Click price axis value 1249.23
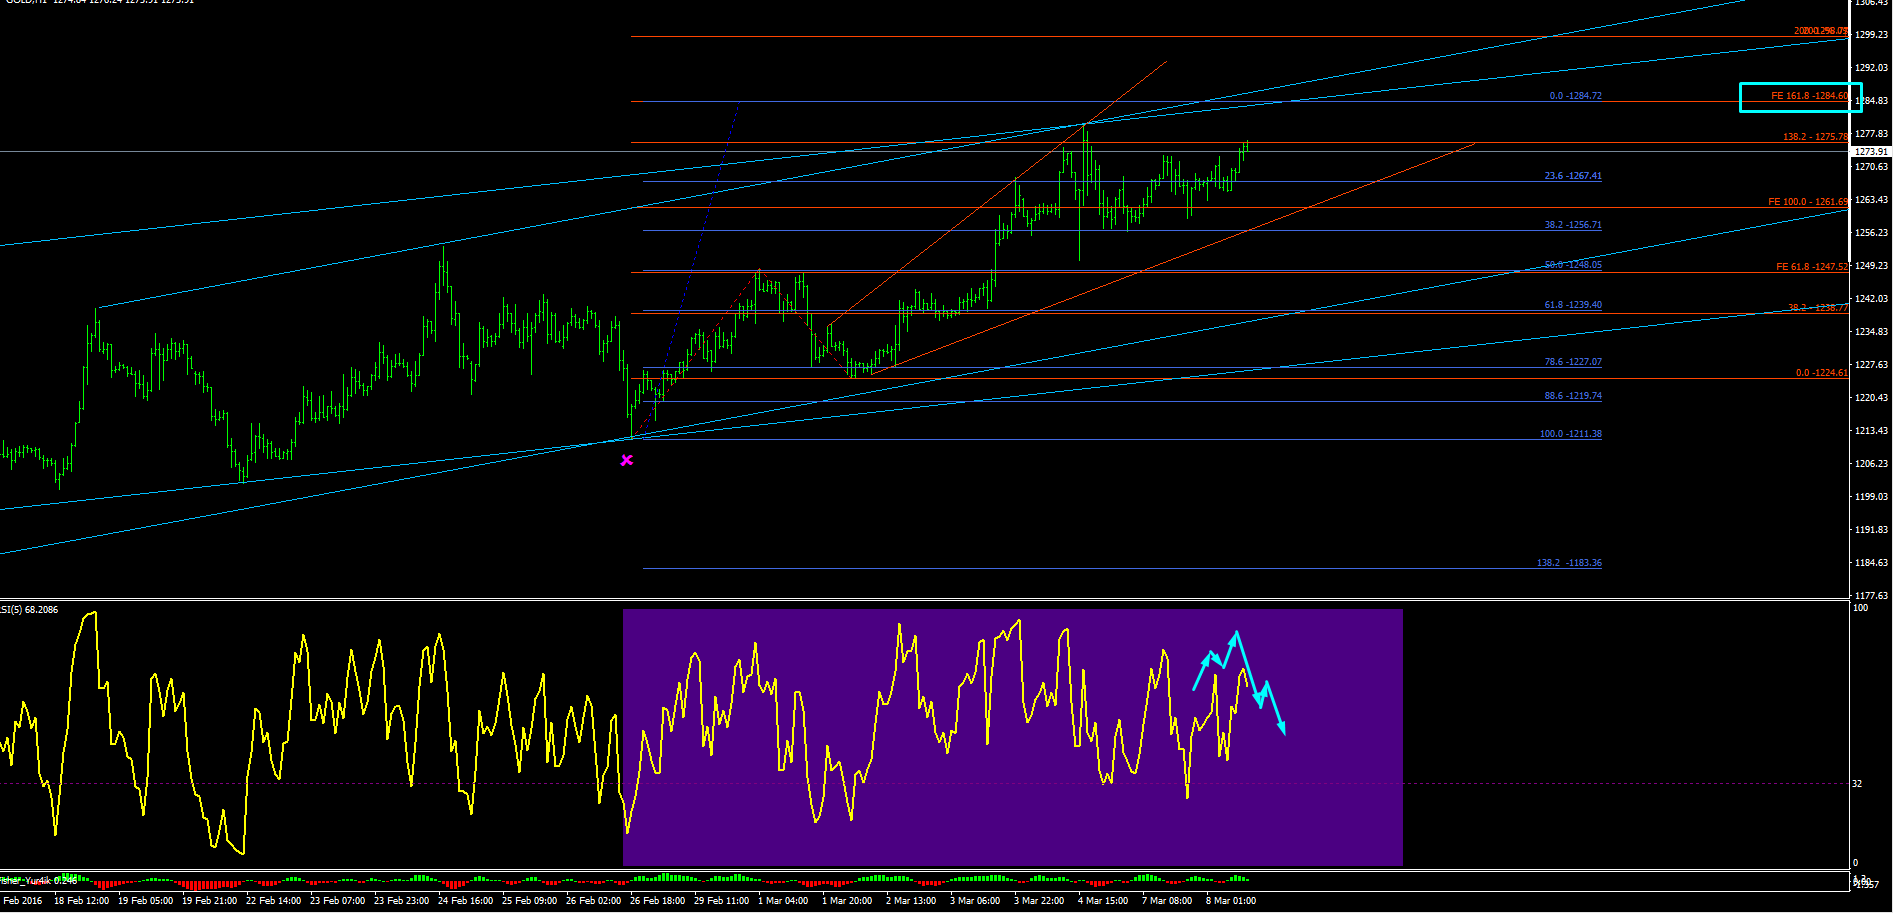The width and height of the screenshot is (1894, 913). [x=1871, y=266]
